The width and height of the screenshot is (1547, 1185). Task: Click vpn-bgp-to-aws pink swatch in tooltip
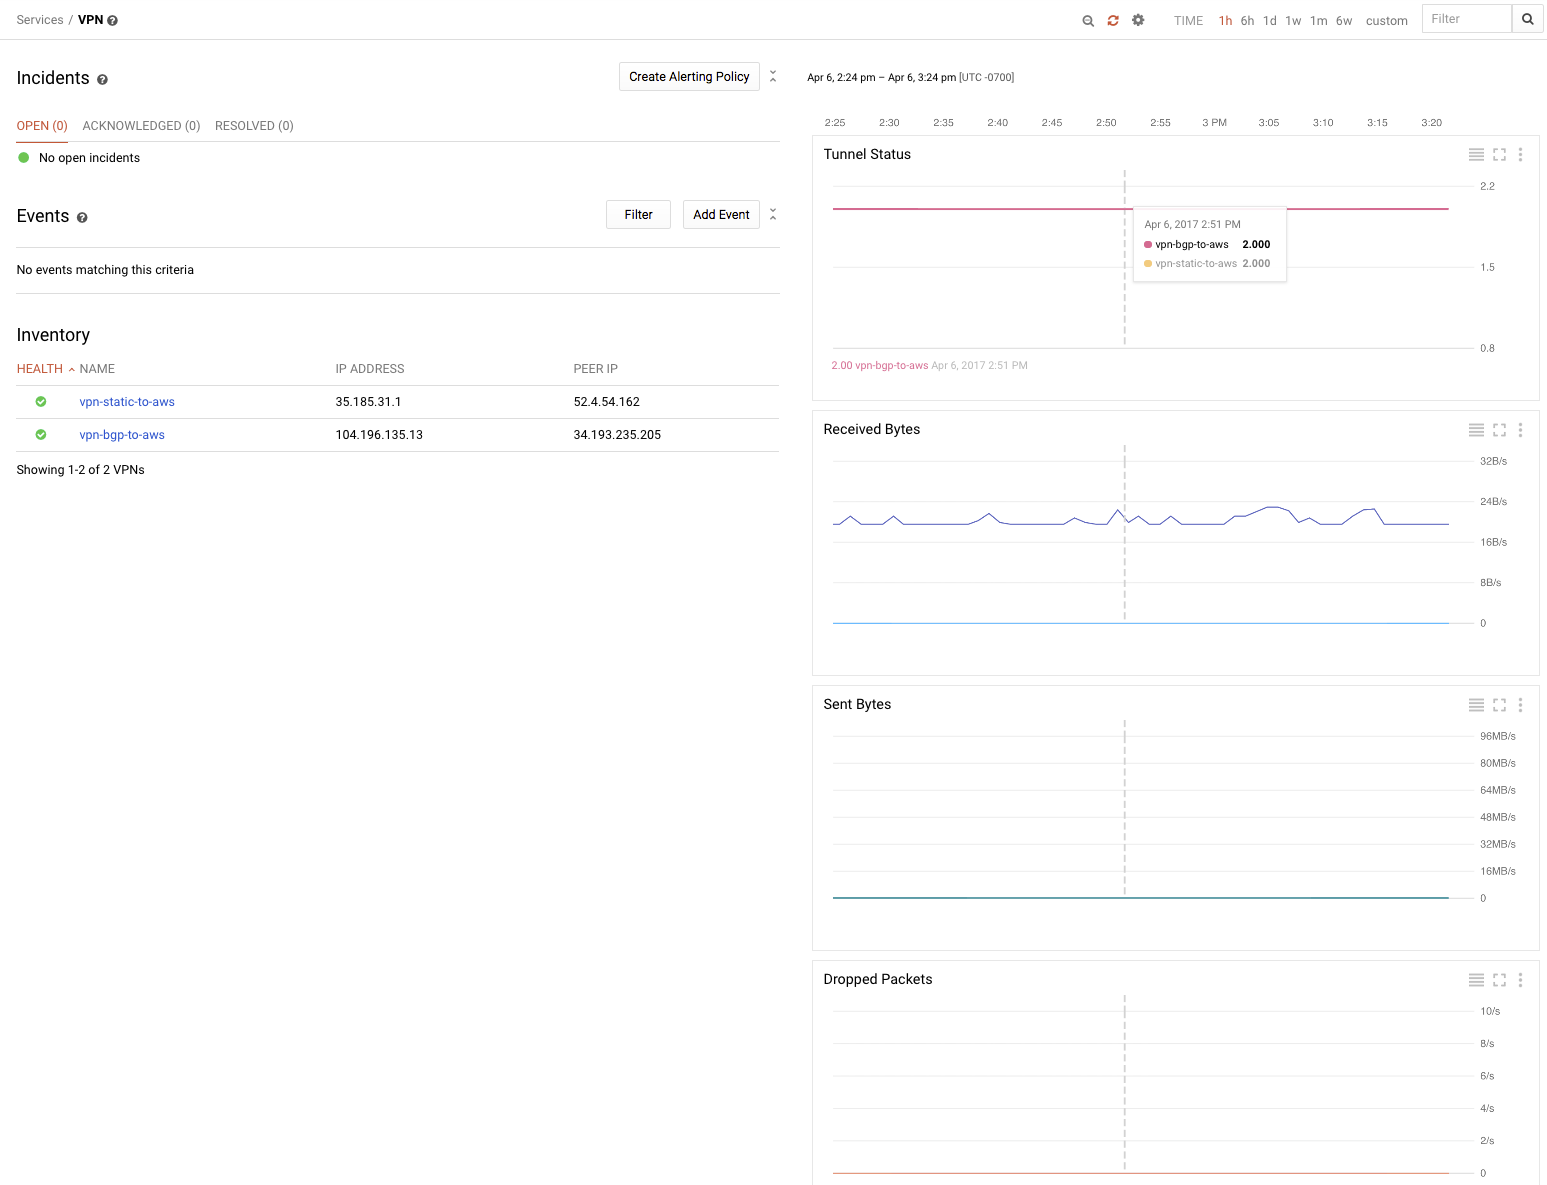1148,245
